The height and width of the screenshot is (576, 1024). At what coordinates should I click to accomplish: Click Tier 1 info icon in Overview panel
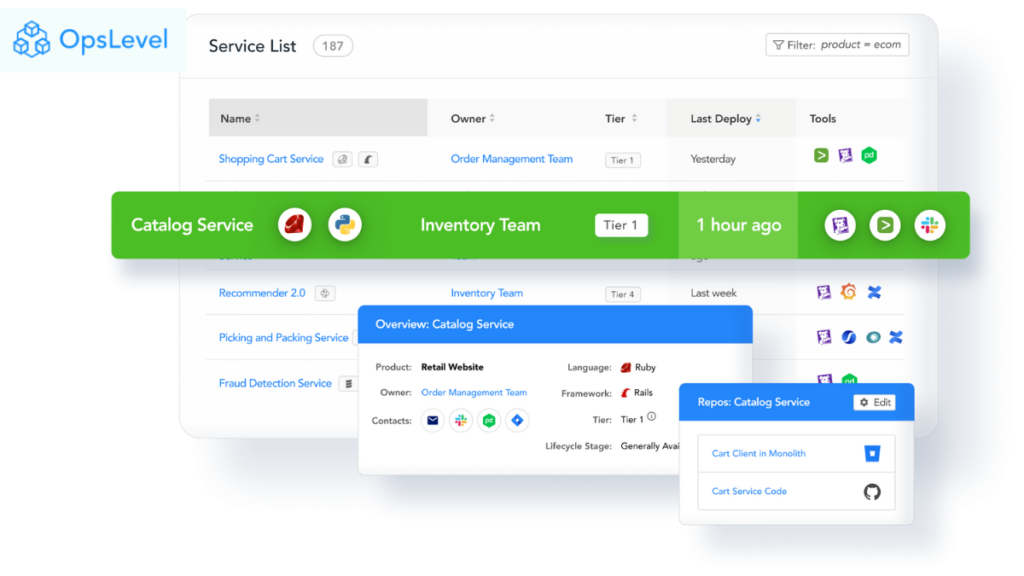pyautogui.click(x=652, y=417)
